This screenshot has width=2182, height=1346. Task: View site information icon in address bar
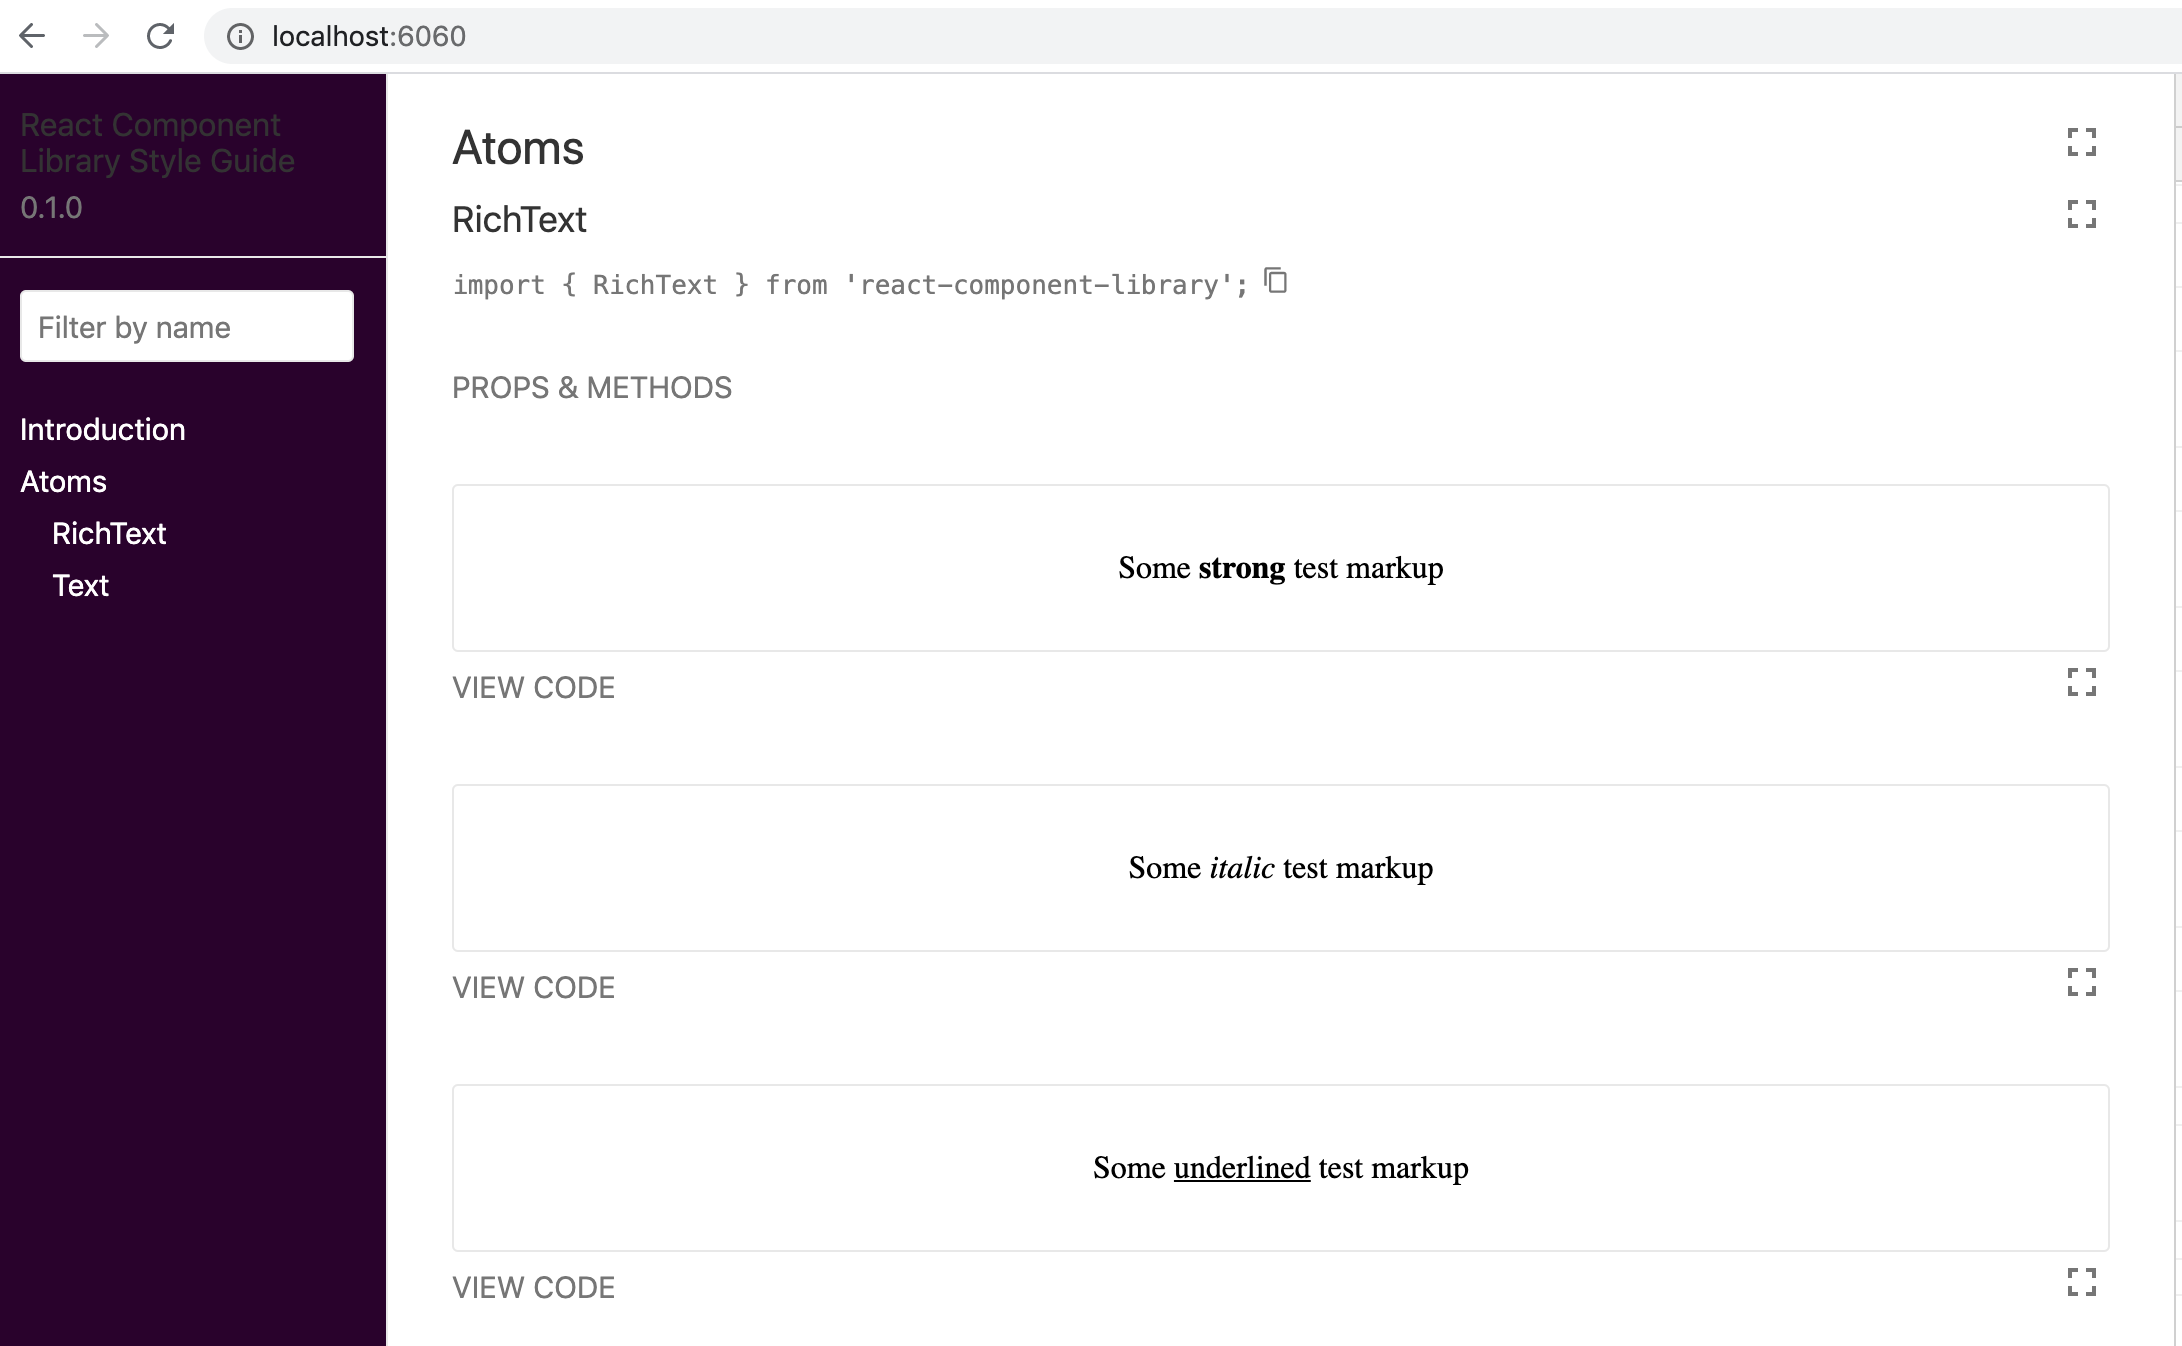pos(240,36)
